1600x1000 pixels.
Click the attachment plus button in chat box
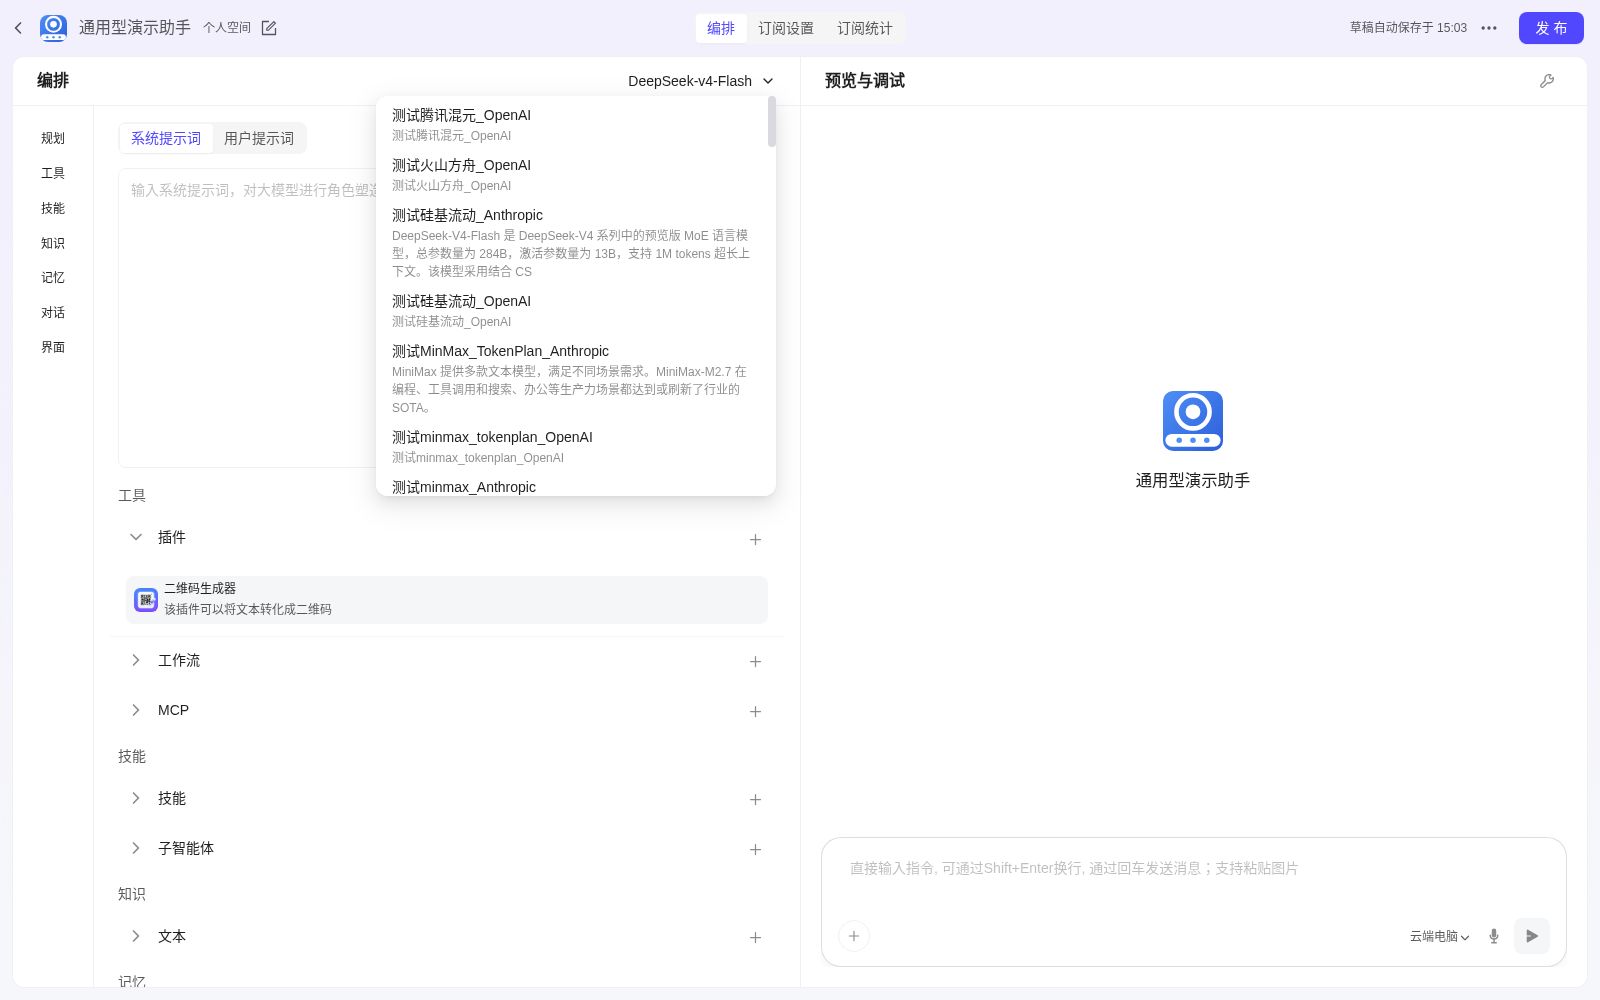[x=854, y=936]
